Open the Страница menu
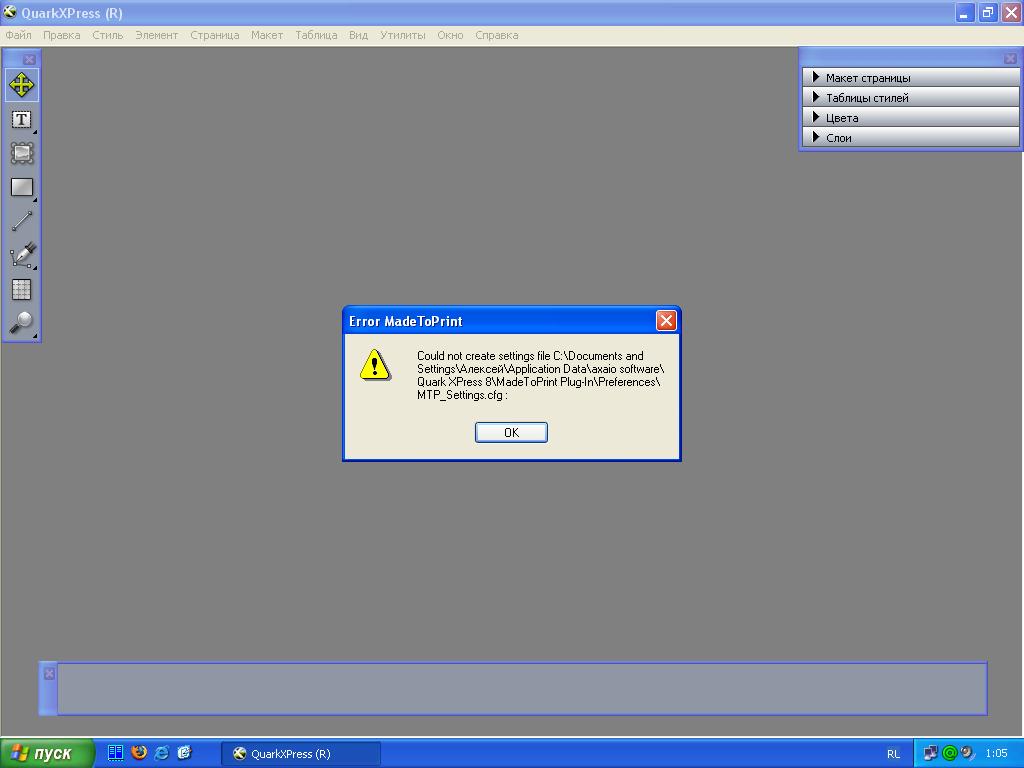The height and width of the screenshot is (768, 1024). tap(215, 35)
